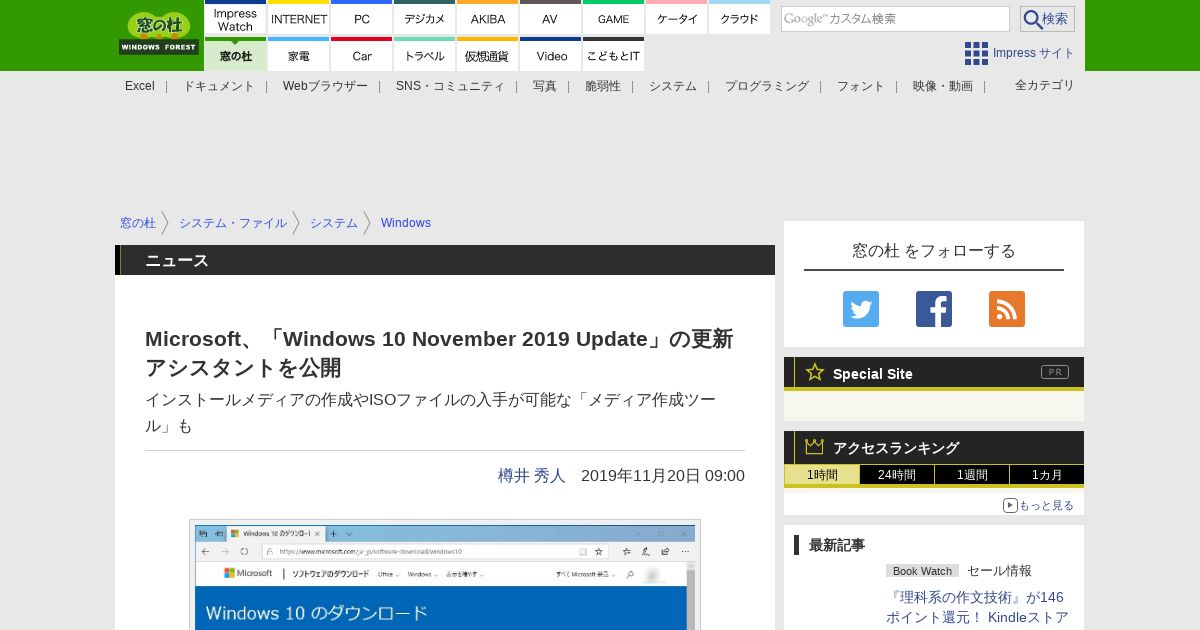Select the 窓の杜 site tab

(235, 55)
